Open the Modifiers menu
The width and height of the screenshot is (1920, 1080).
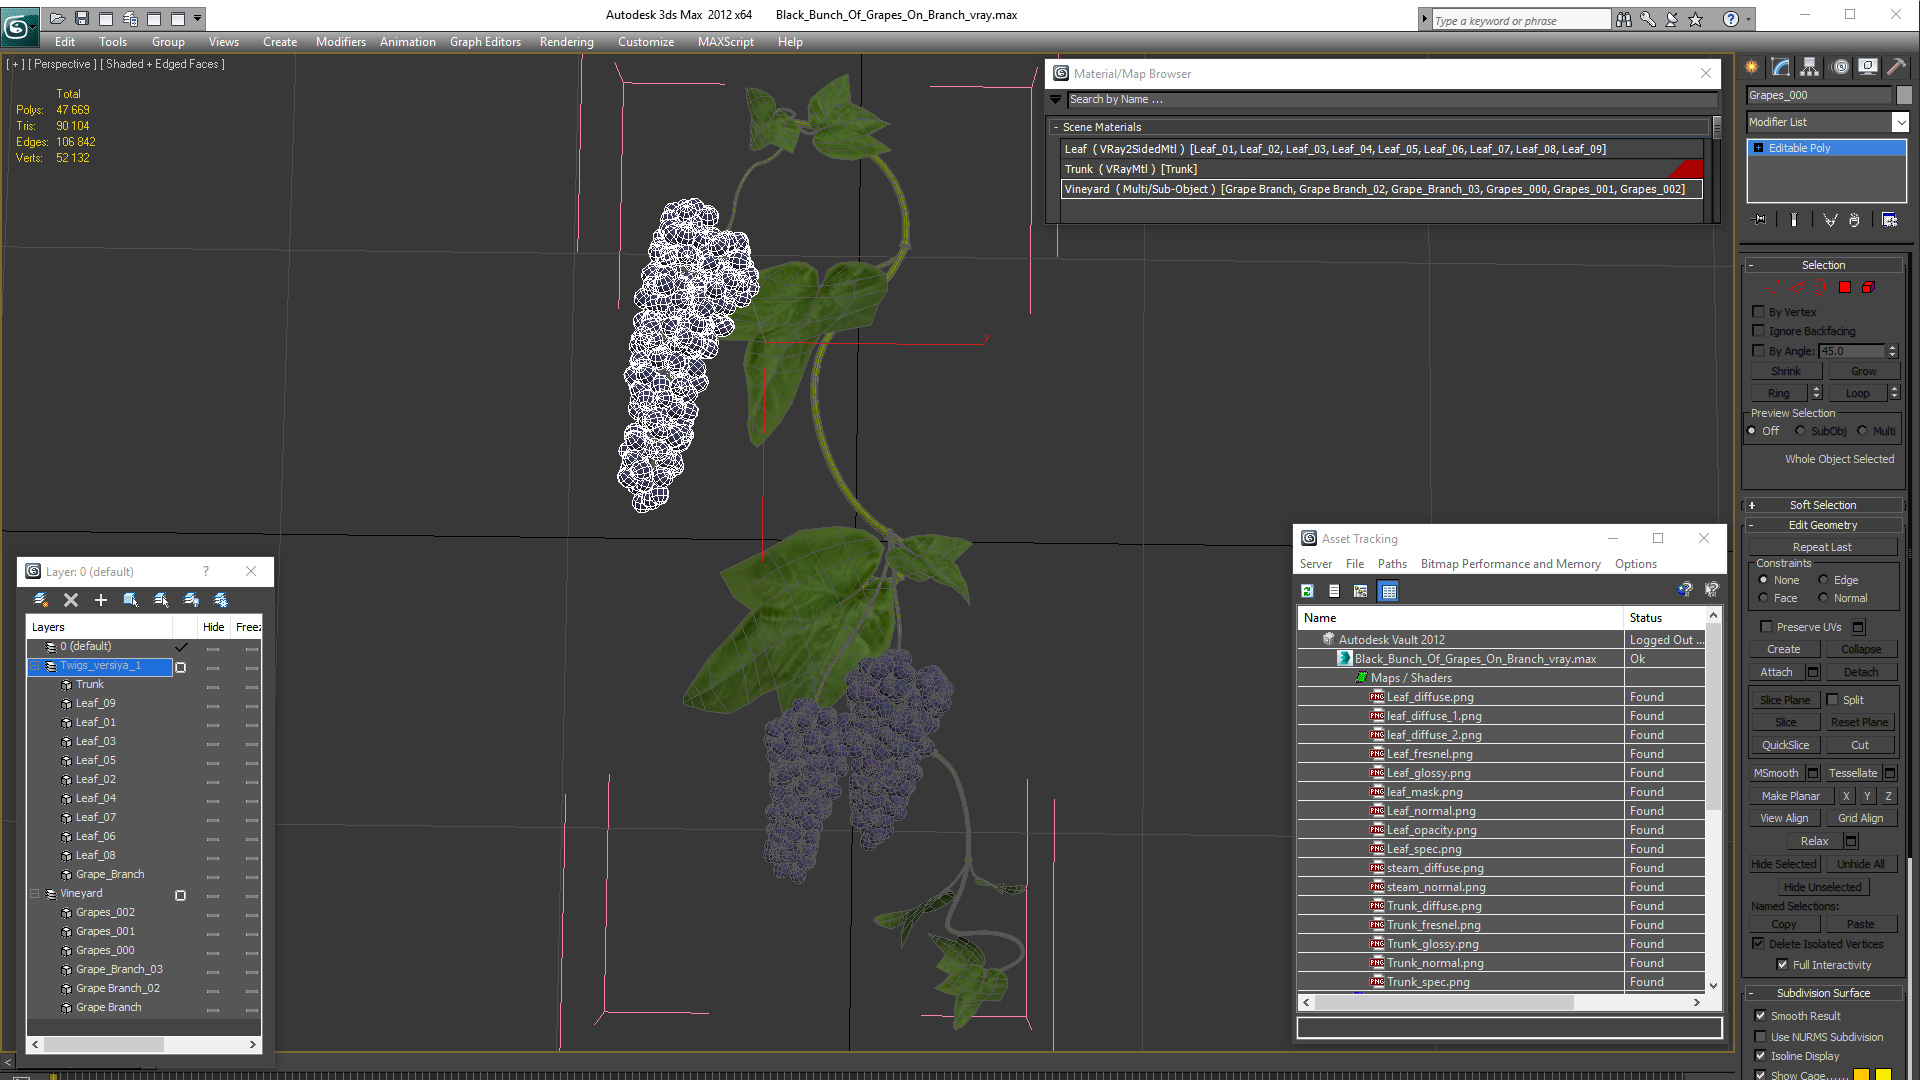coord(340,42)
